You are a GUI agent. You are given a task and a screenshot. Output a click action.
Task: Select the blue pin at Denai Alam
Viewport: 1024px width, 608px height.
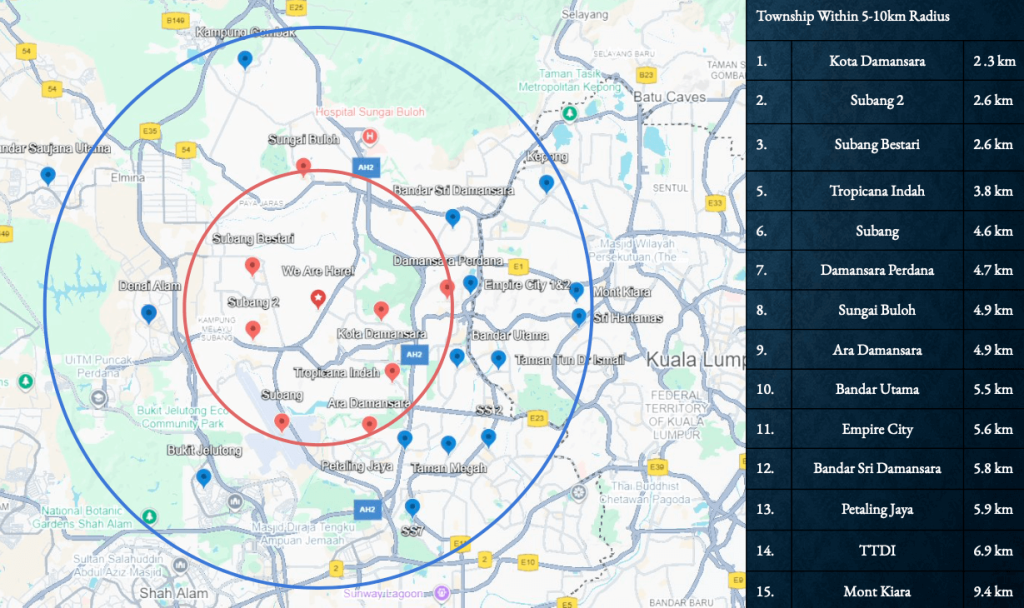click(x=148, y=313)
